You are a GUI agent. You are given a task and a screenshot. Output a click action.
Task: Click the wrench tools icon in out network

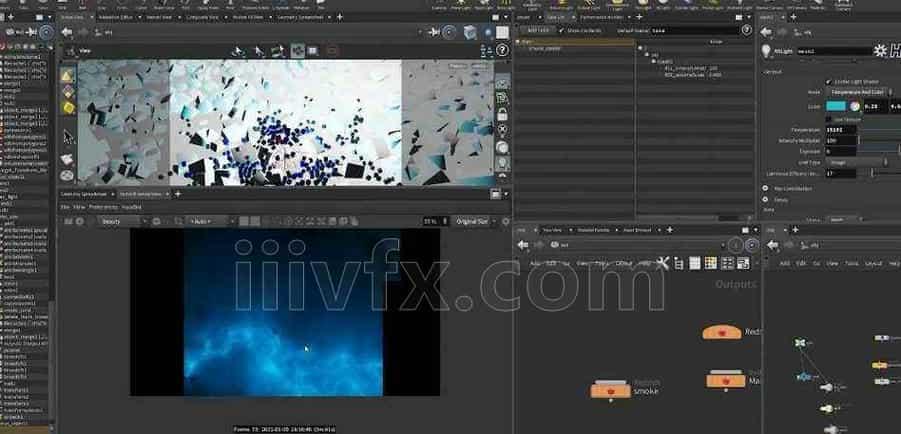coord(663,263)
